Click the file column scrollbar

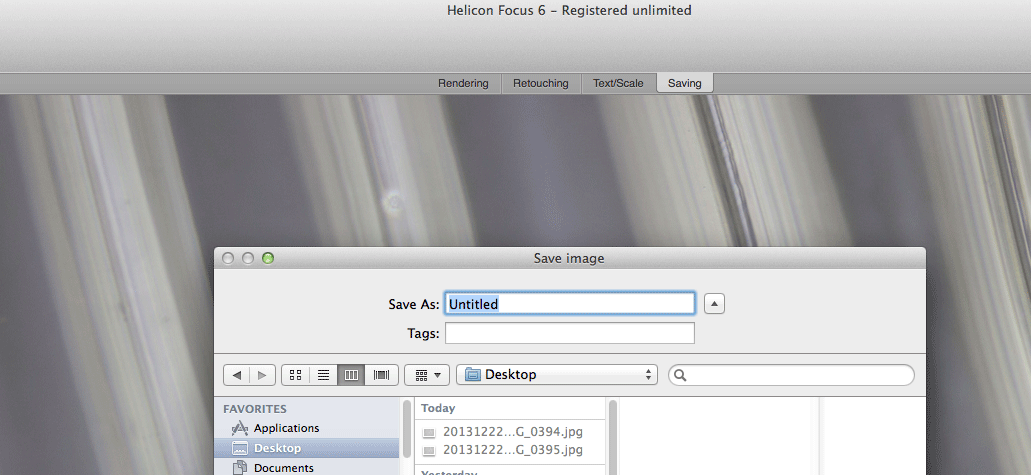coord(613,436)
